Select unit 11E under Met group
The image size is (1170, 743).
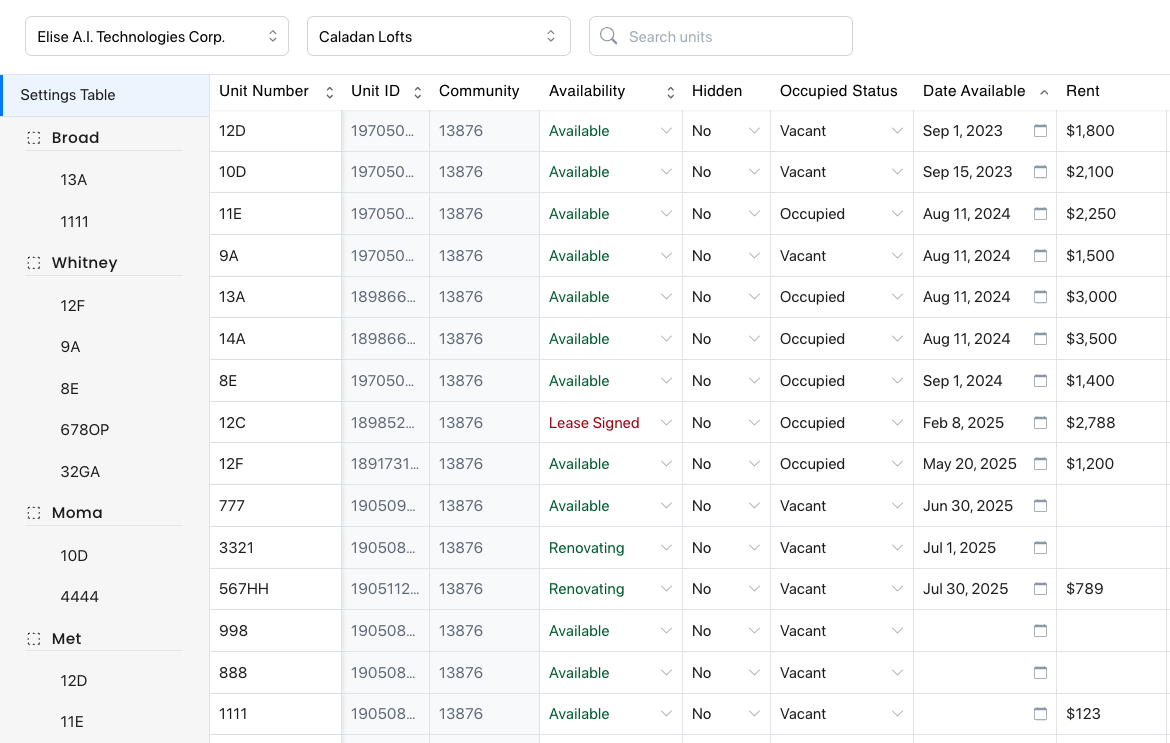tap(72, 722)
